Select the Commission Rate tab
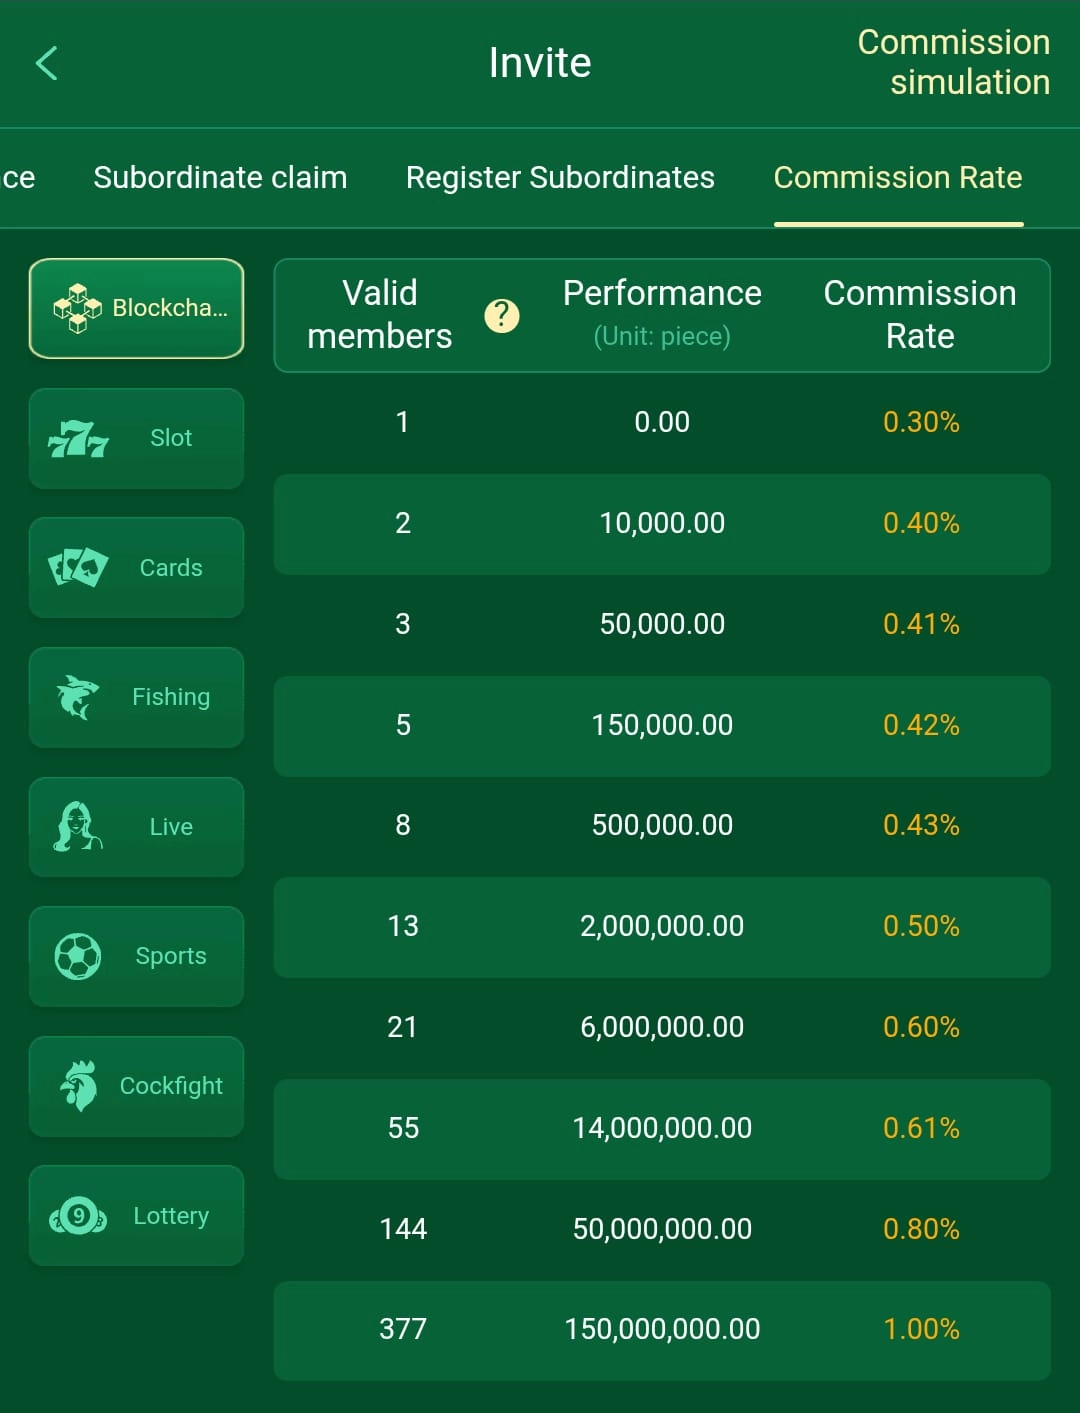Viewport: 1080px width, 1413px height. click(x=897, y=178)
